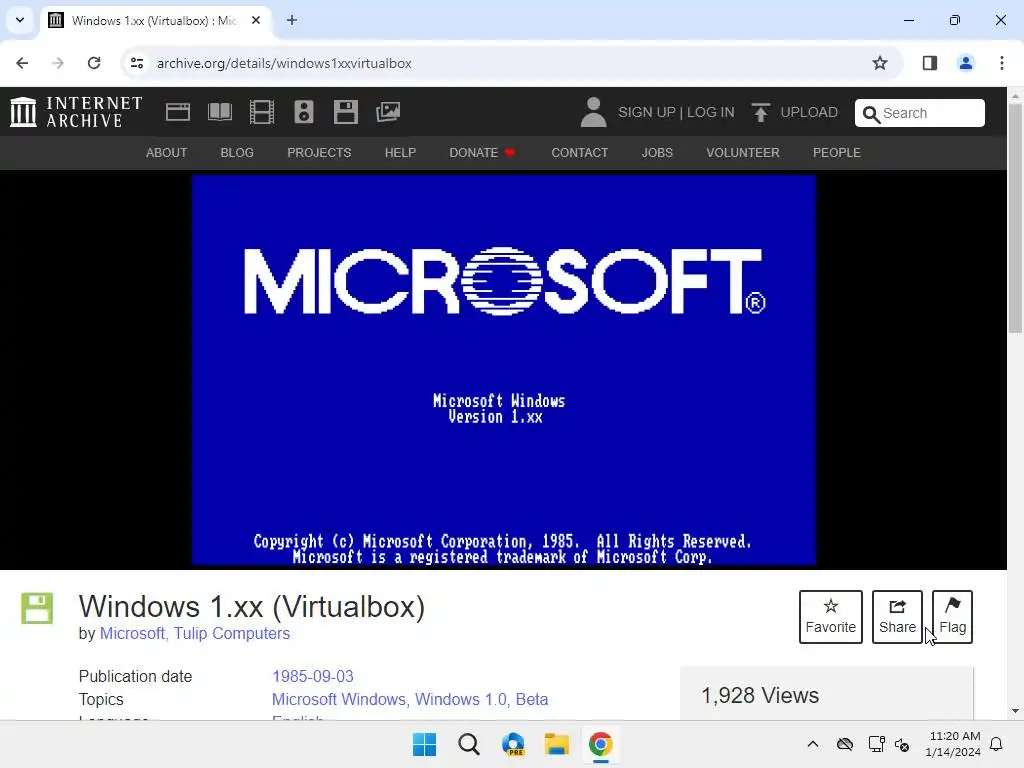Click the Chrome taskbar icon
This screenshot has width=1024, height=768.
[x=601, y=744]
